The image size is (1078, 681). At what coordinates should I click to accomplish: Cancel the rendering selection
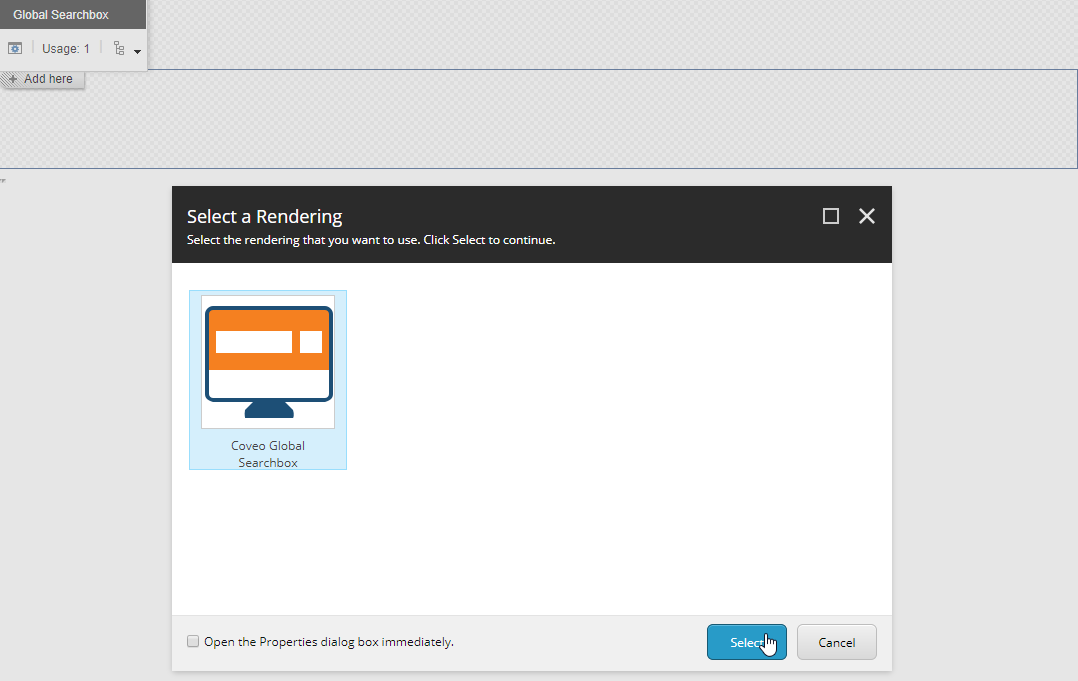click(x=836, y=642)
